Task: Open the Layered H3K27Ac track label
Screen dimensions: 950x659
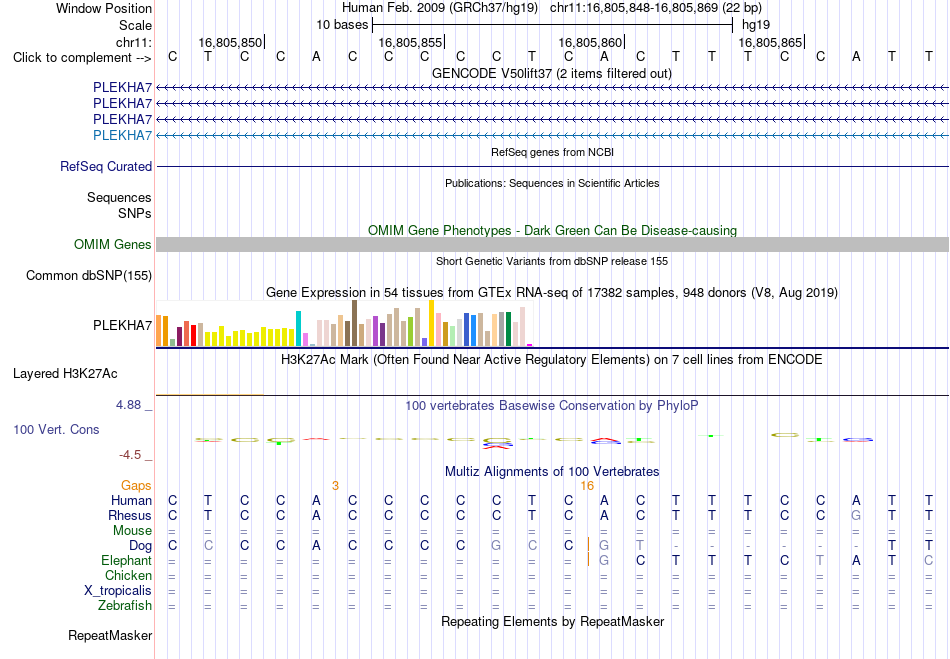Action: [x=65, y=374]
